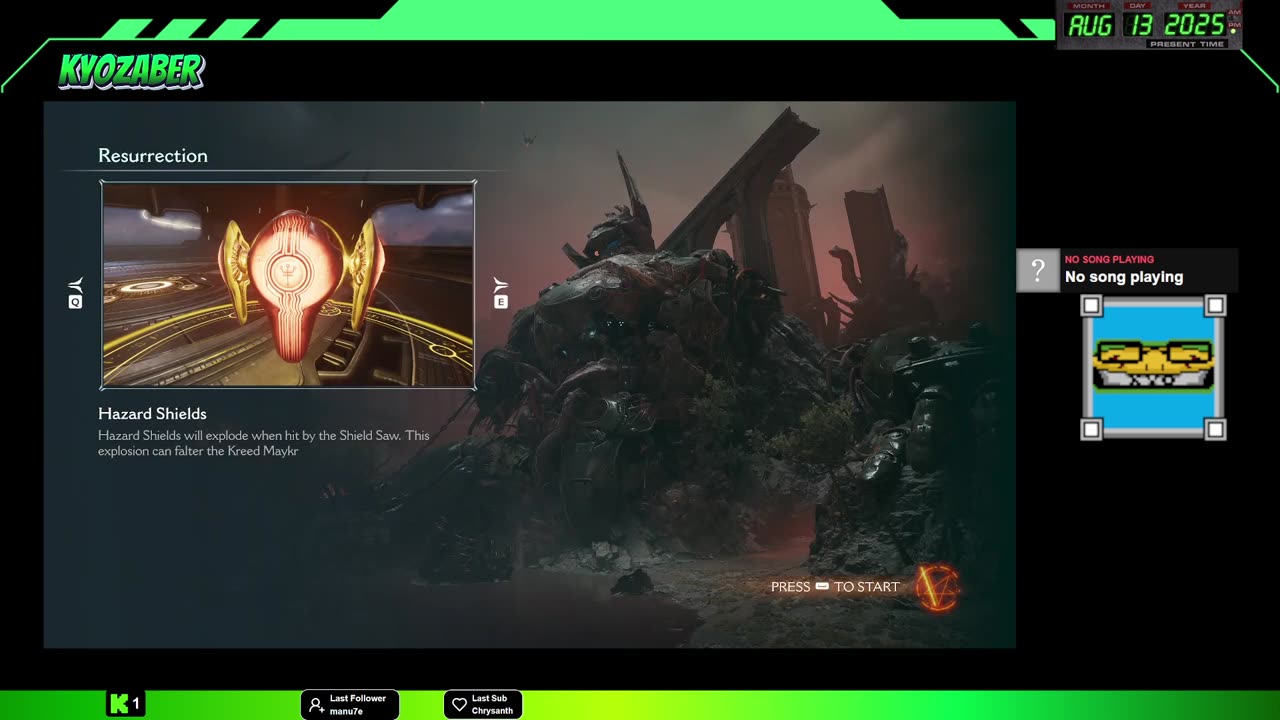Click the AUG 13 2025 date display
This screenshot has height=720, width=1280.
click(x=1149, y=25)
